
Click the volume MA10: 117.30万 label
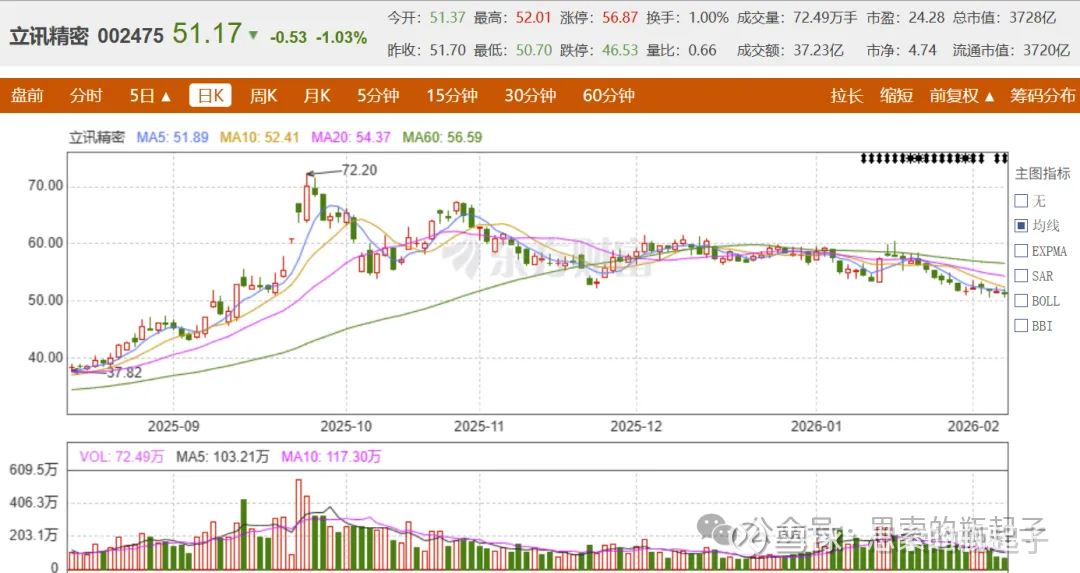tap(331, 457)
